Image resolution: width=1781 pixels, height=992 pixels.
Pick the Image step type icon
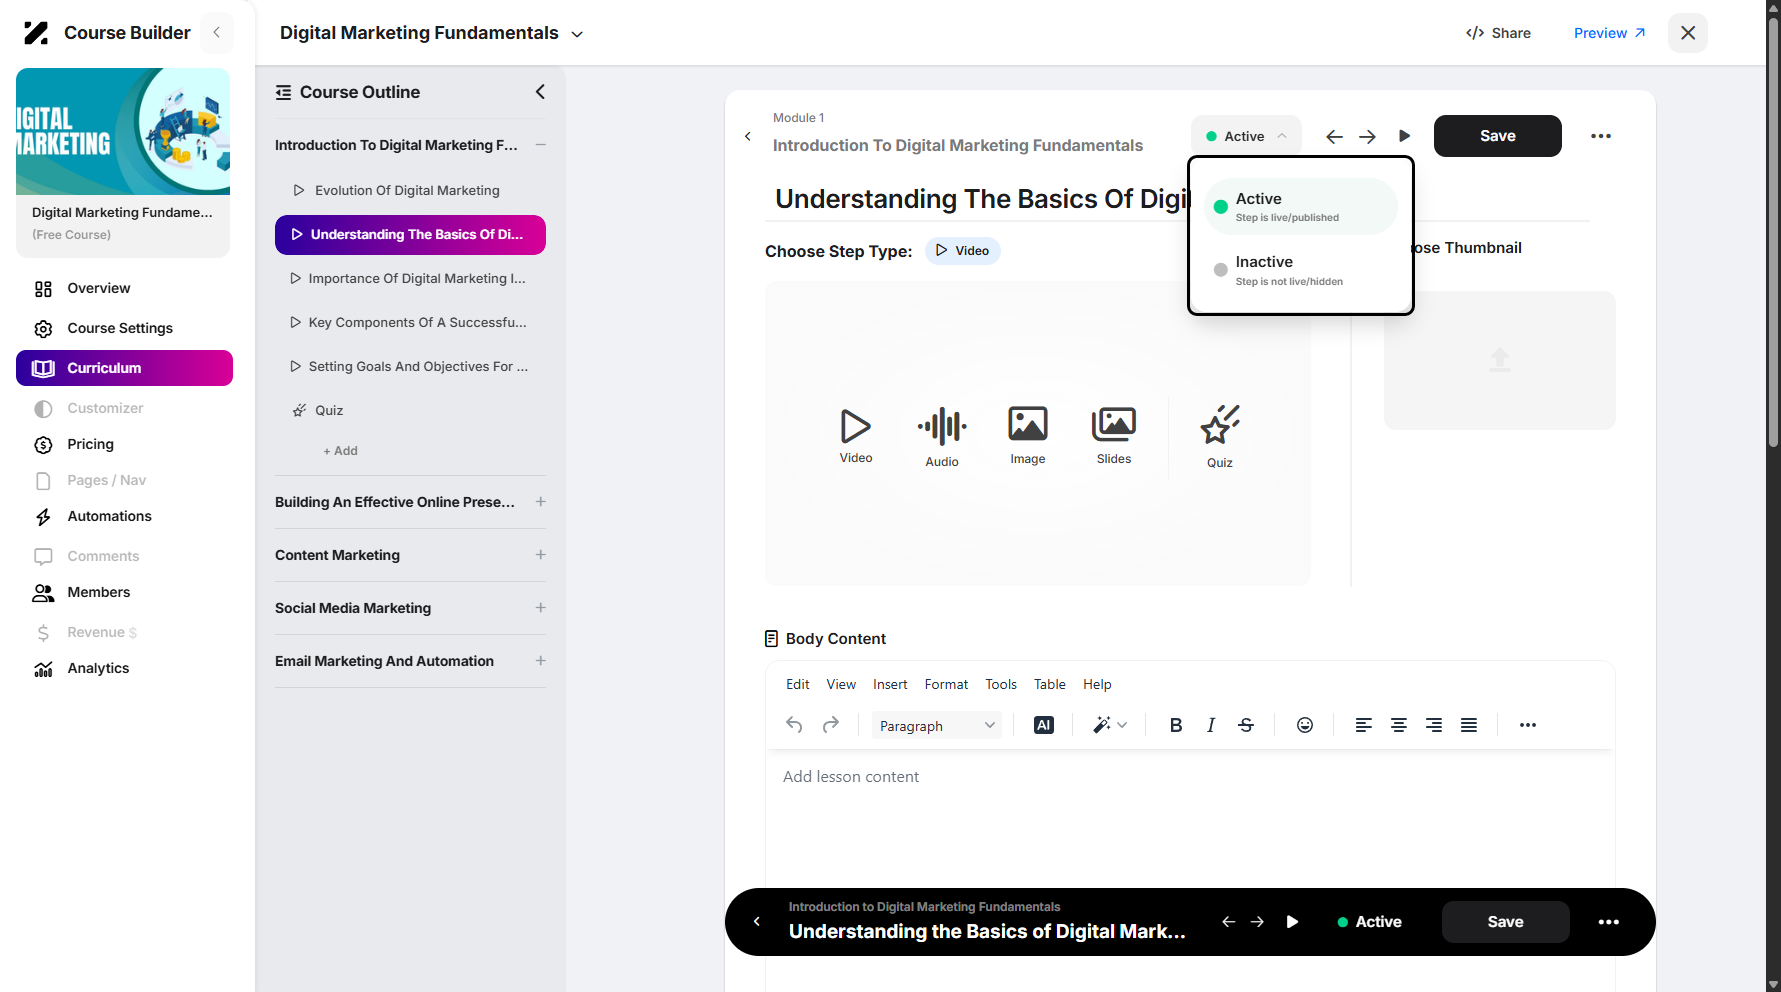pyautogui.click(x=1028, y=436)
